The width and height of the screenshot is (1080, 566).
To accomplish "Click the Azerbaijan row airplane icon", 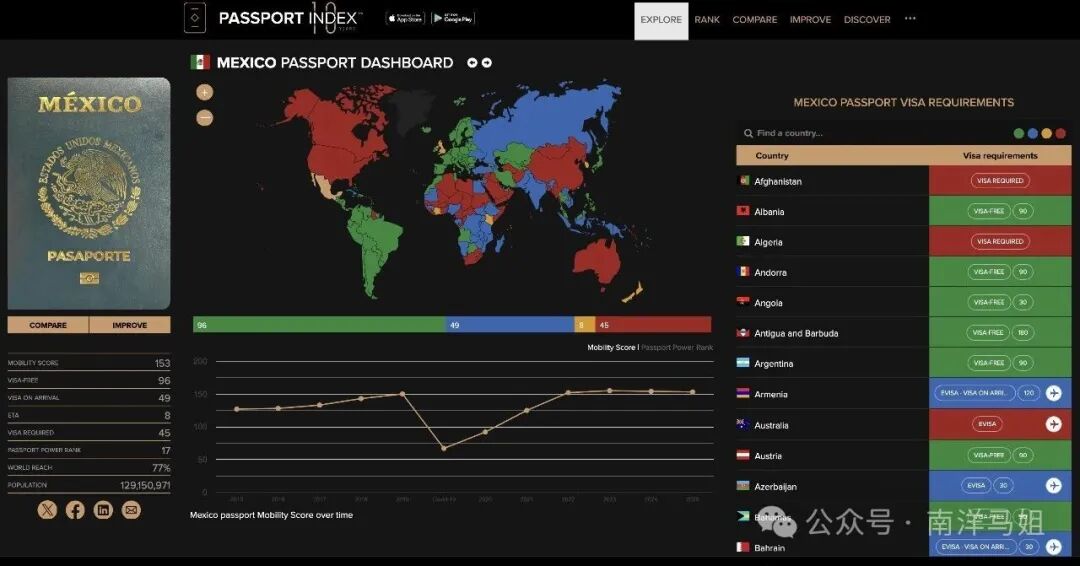I will [1054, 485].
